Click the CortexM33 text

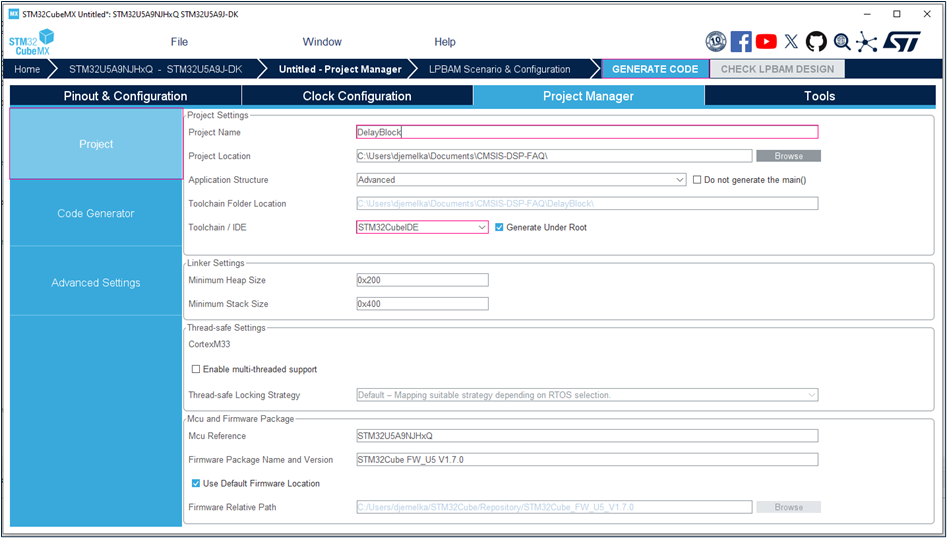tap(209, 344)
